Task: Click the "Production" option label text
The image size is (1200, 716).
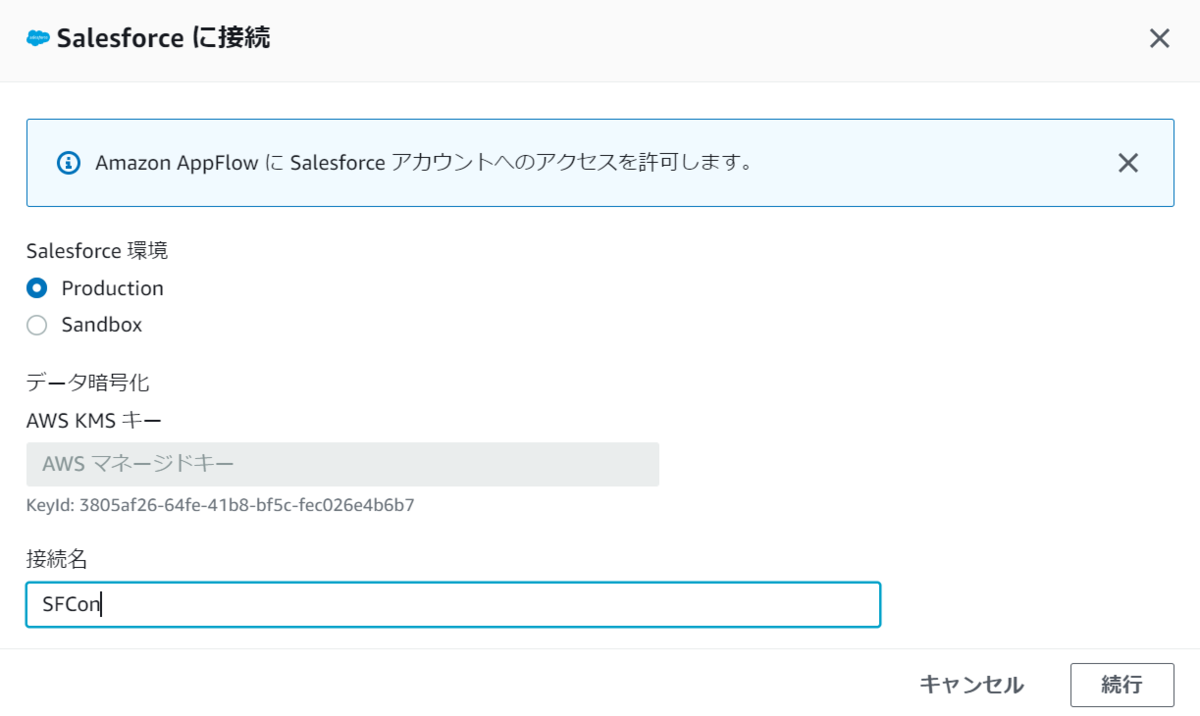Action: point(112,288)
